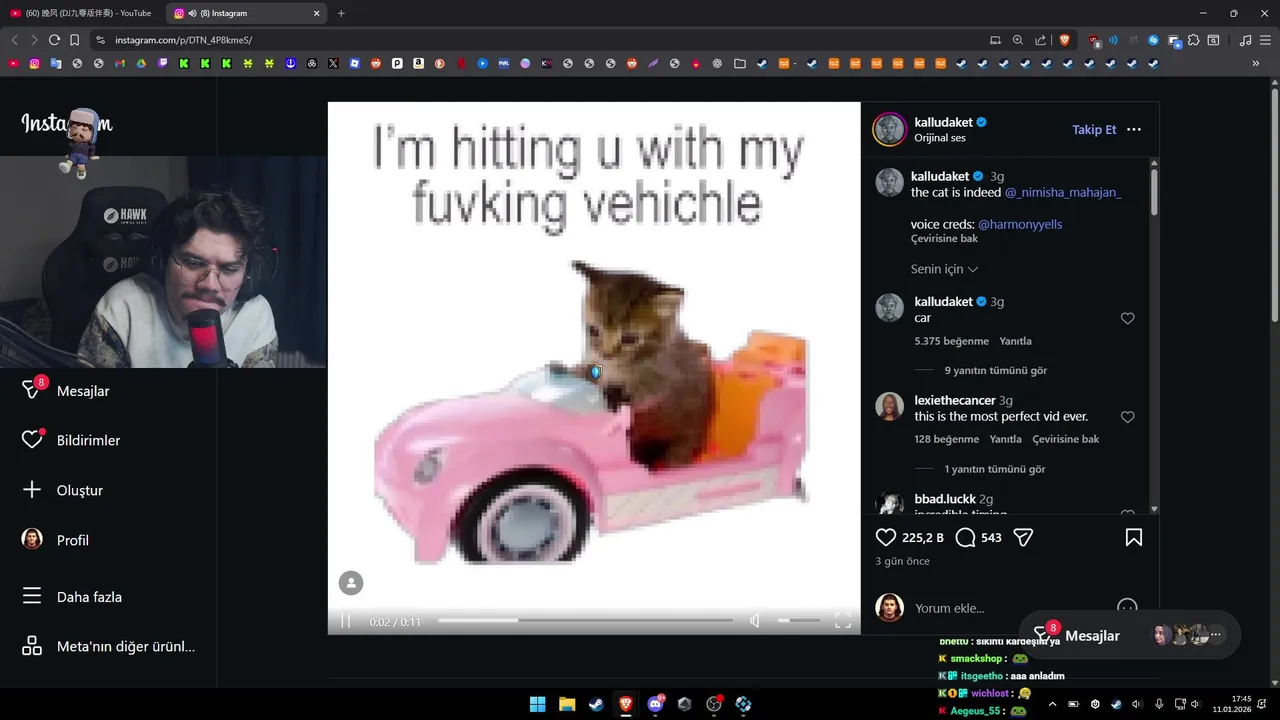
Task: Open a new browser tab
Action: (341, 13)
